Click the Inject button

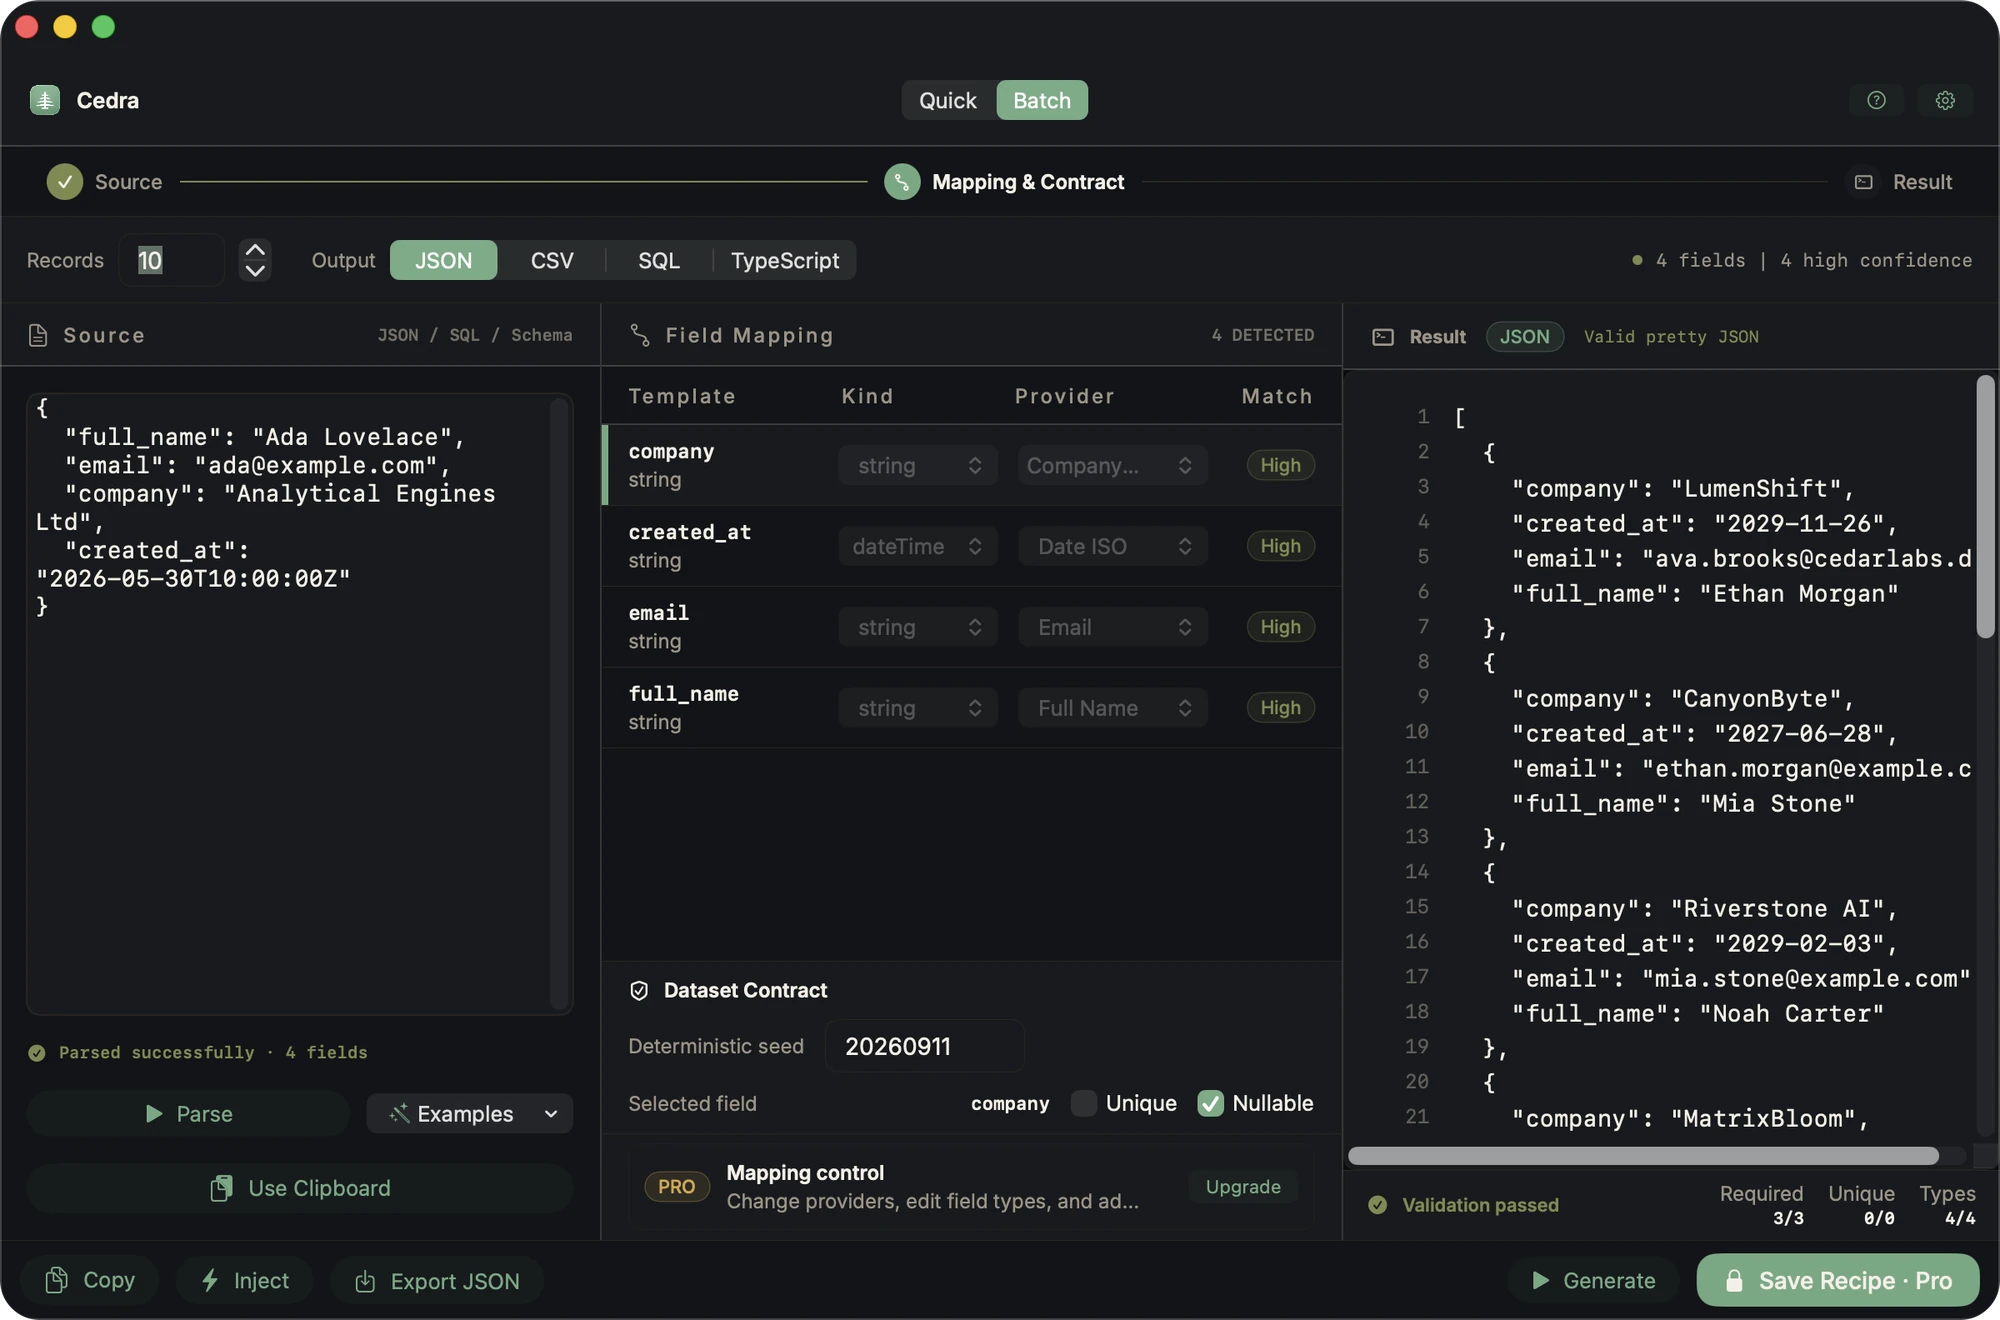245,1281
